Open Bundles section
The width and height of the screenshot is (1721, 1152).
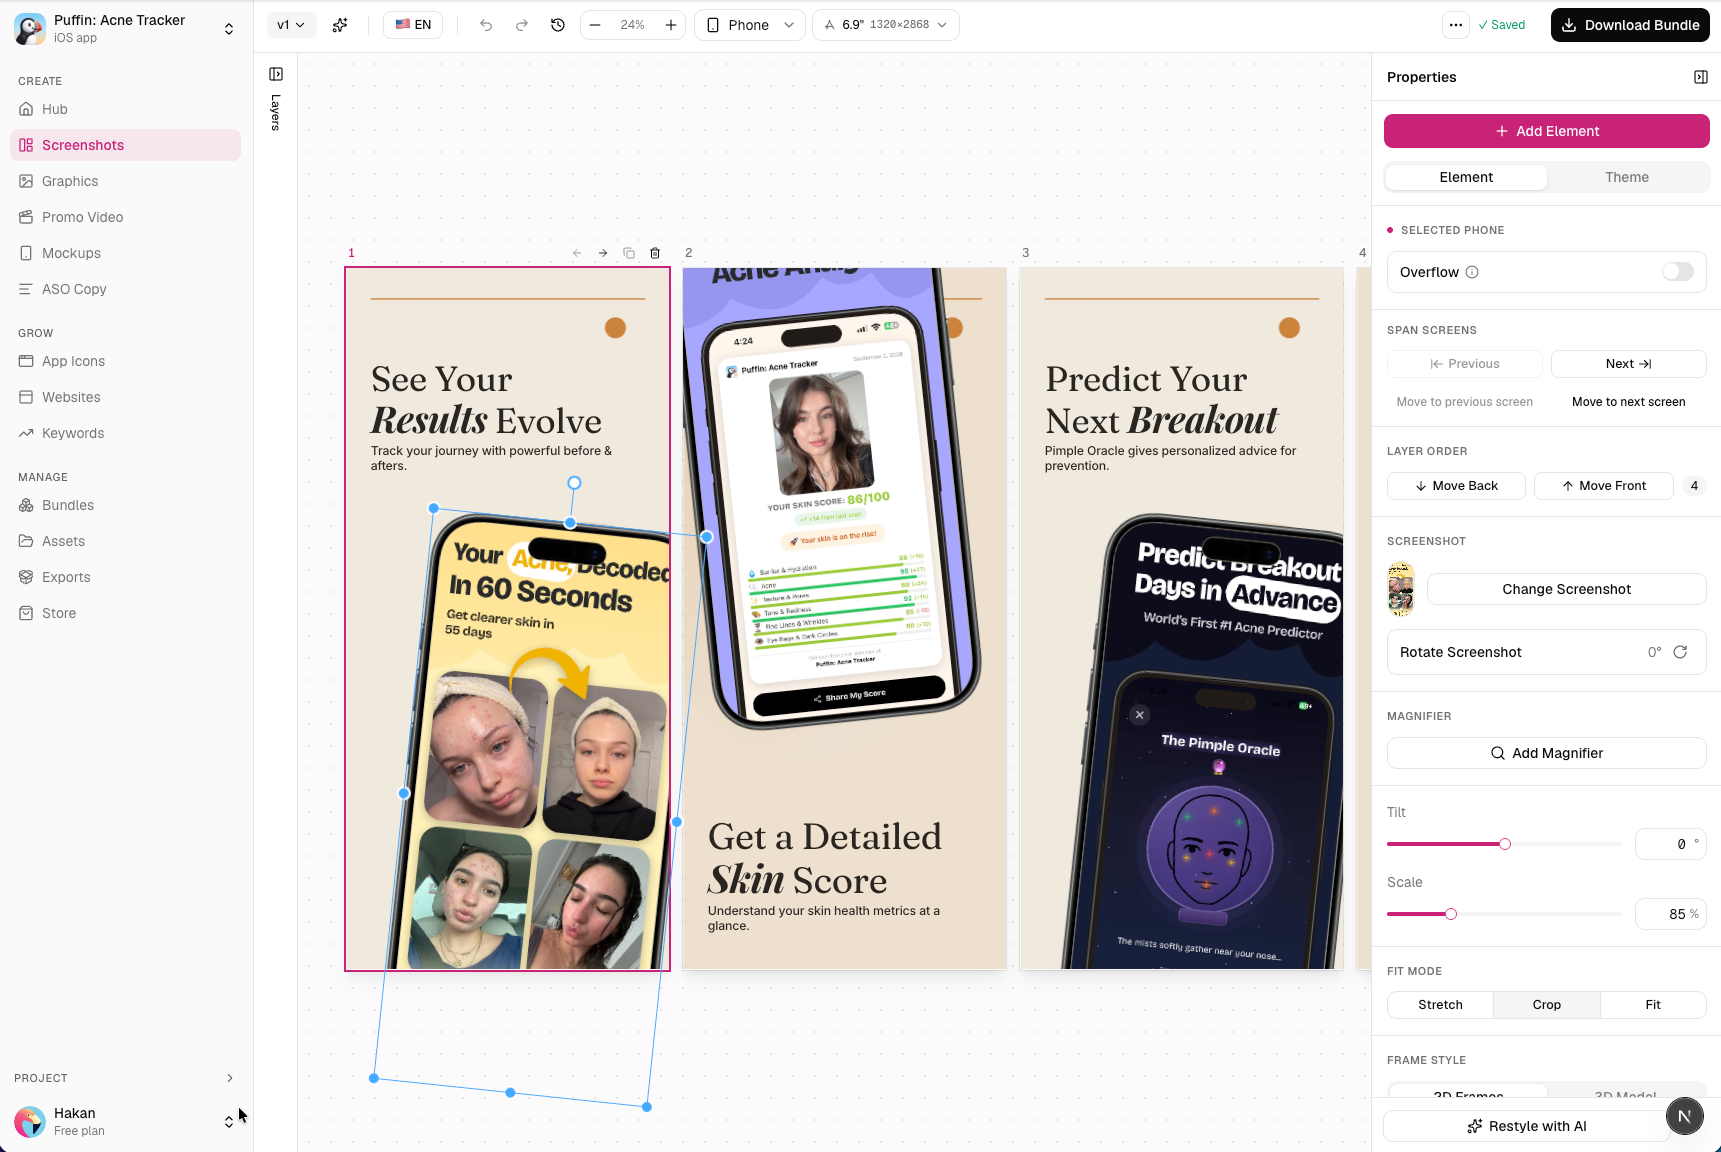[x=125, y=505]
